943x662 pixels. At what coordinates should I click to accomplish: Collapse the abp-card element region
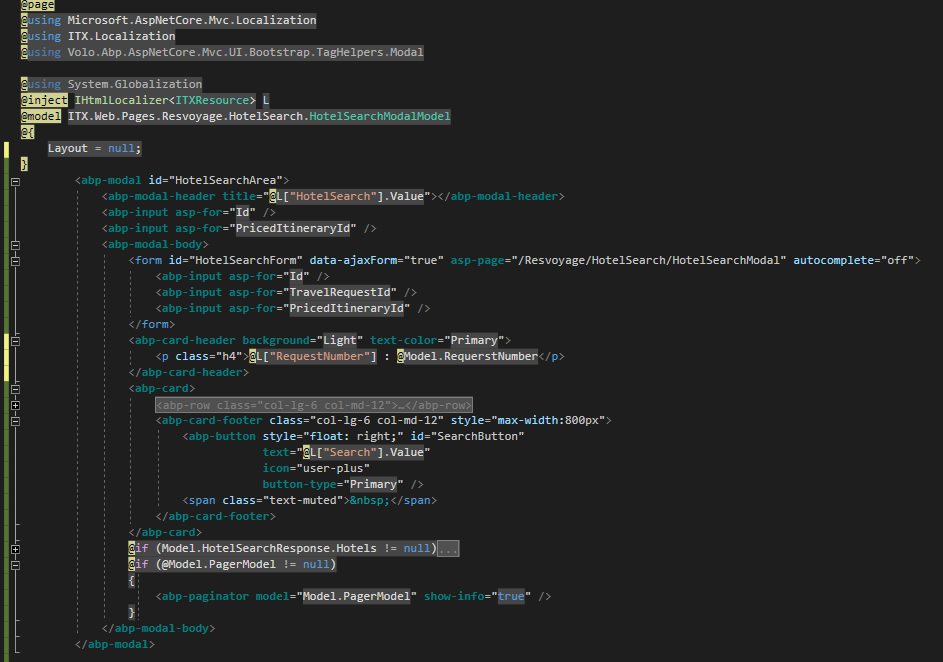[15, 388]
